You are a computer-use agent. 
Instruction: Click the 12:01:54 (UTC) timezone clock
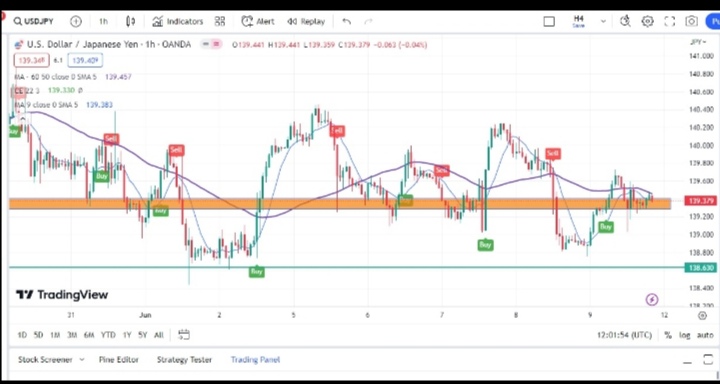pyautogui.click(x=624, y=335)
